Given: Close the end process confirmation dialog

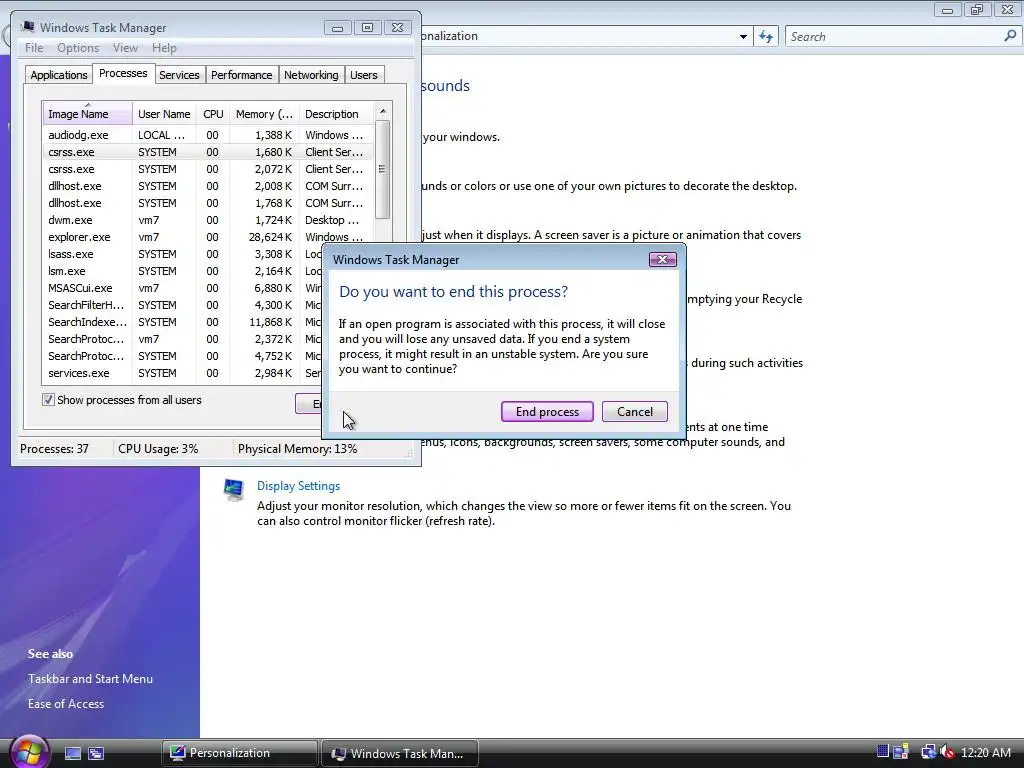Looking at the screenshot, I should click(x=662, y=259).
